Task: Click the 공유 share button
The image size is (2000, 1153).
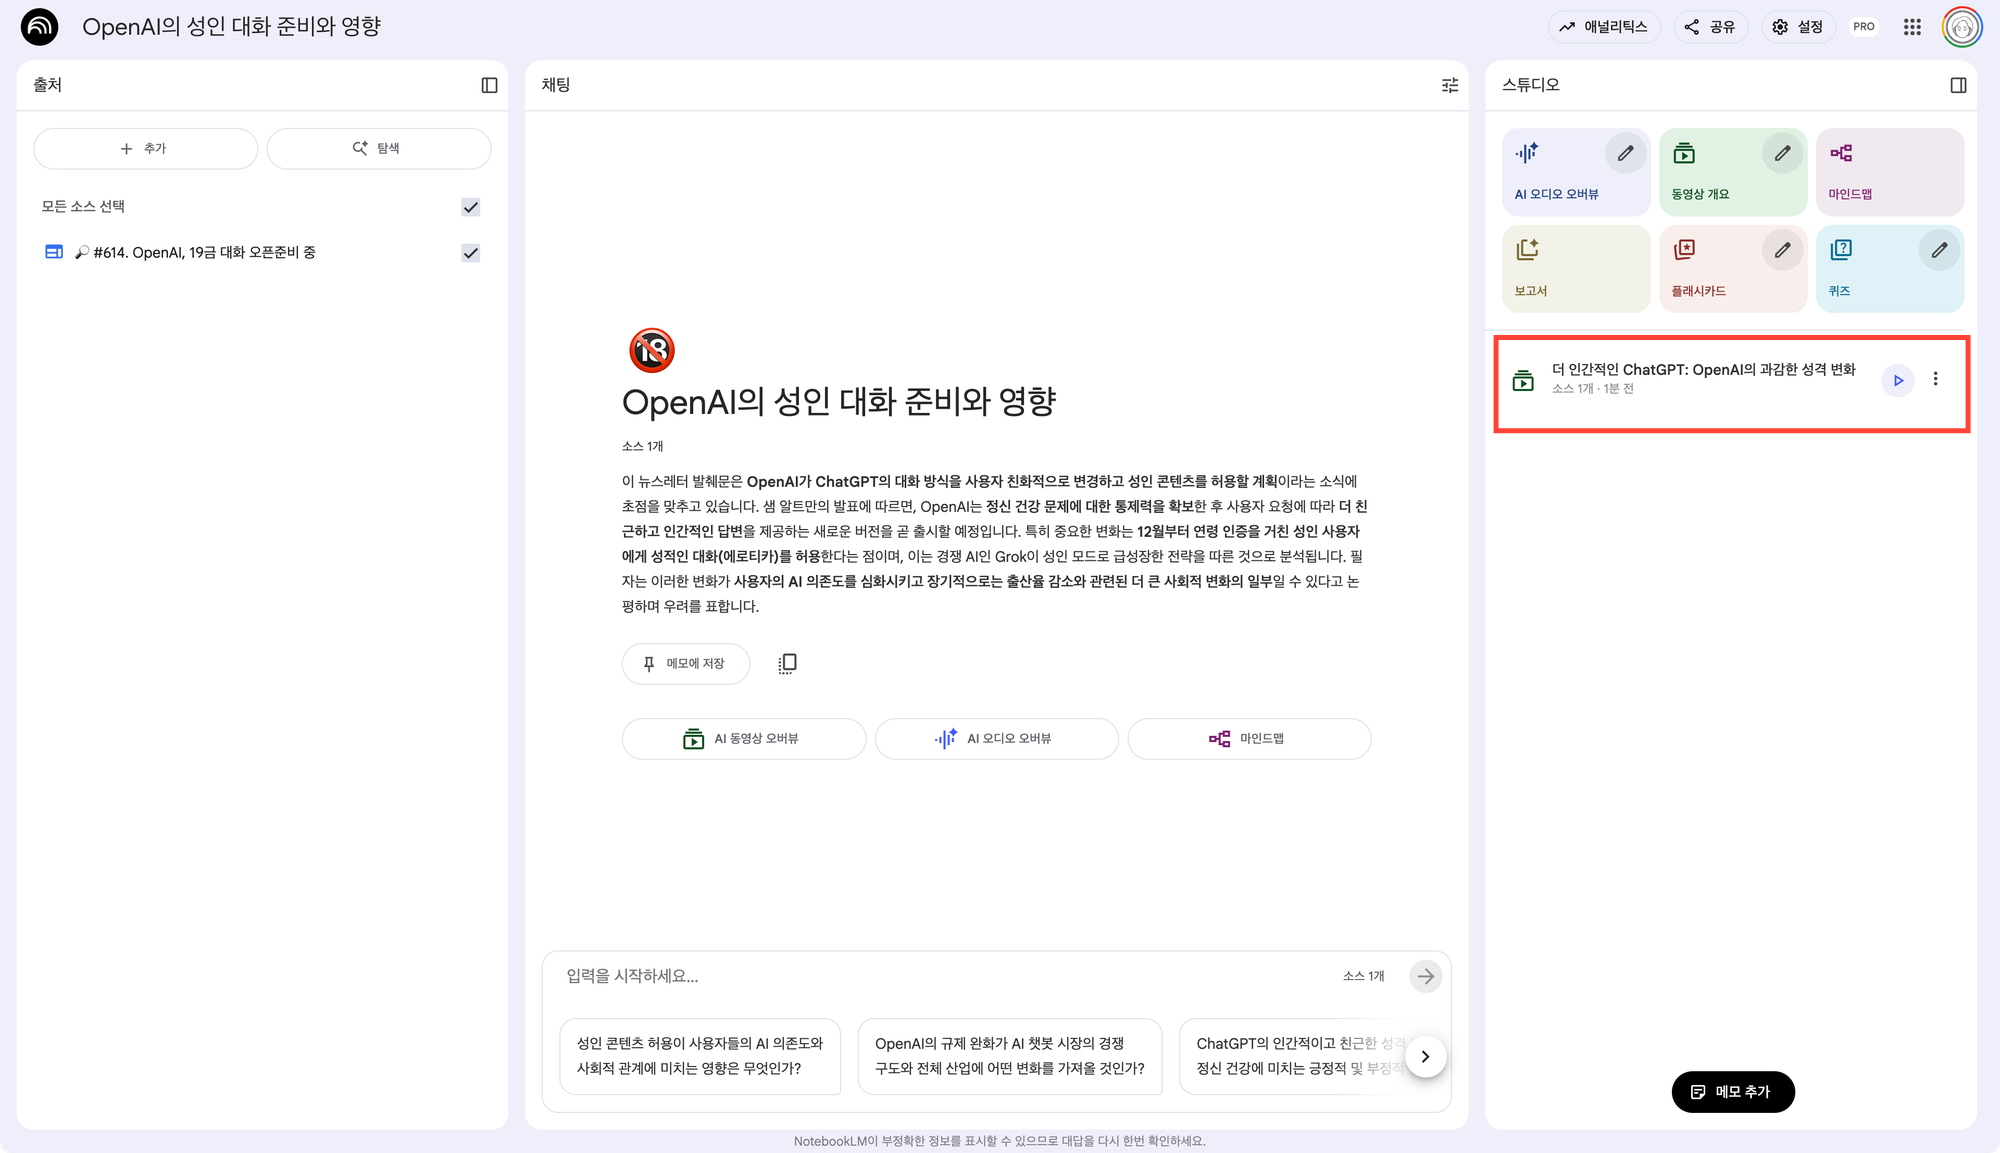Action: coord(1710,27)
